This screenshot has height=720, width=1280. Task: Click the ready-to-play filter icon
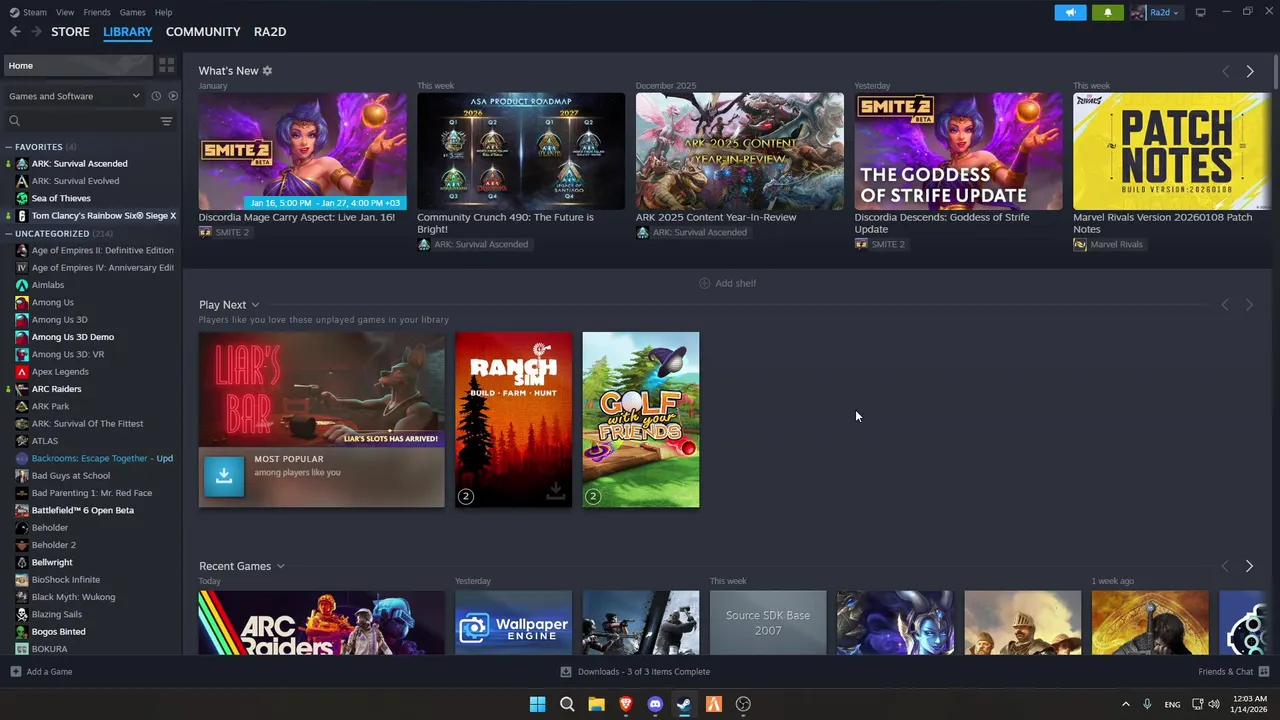pos(173,96)
